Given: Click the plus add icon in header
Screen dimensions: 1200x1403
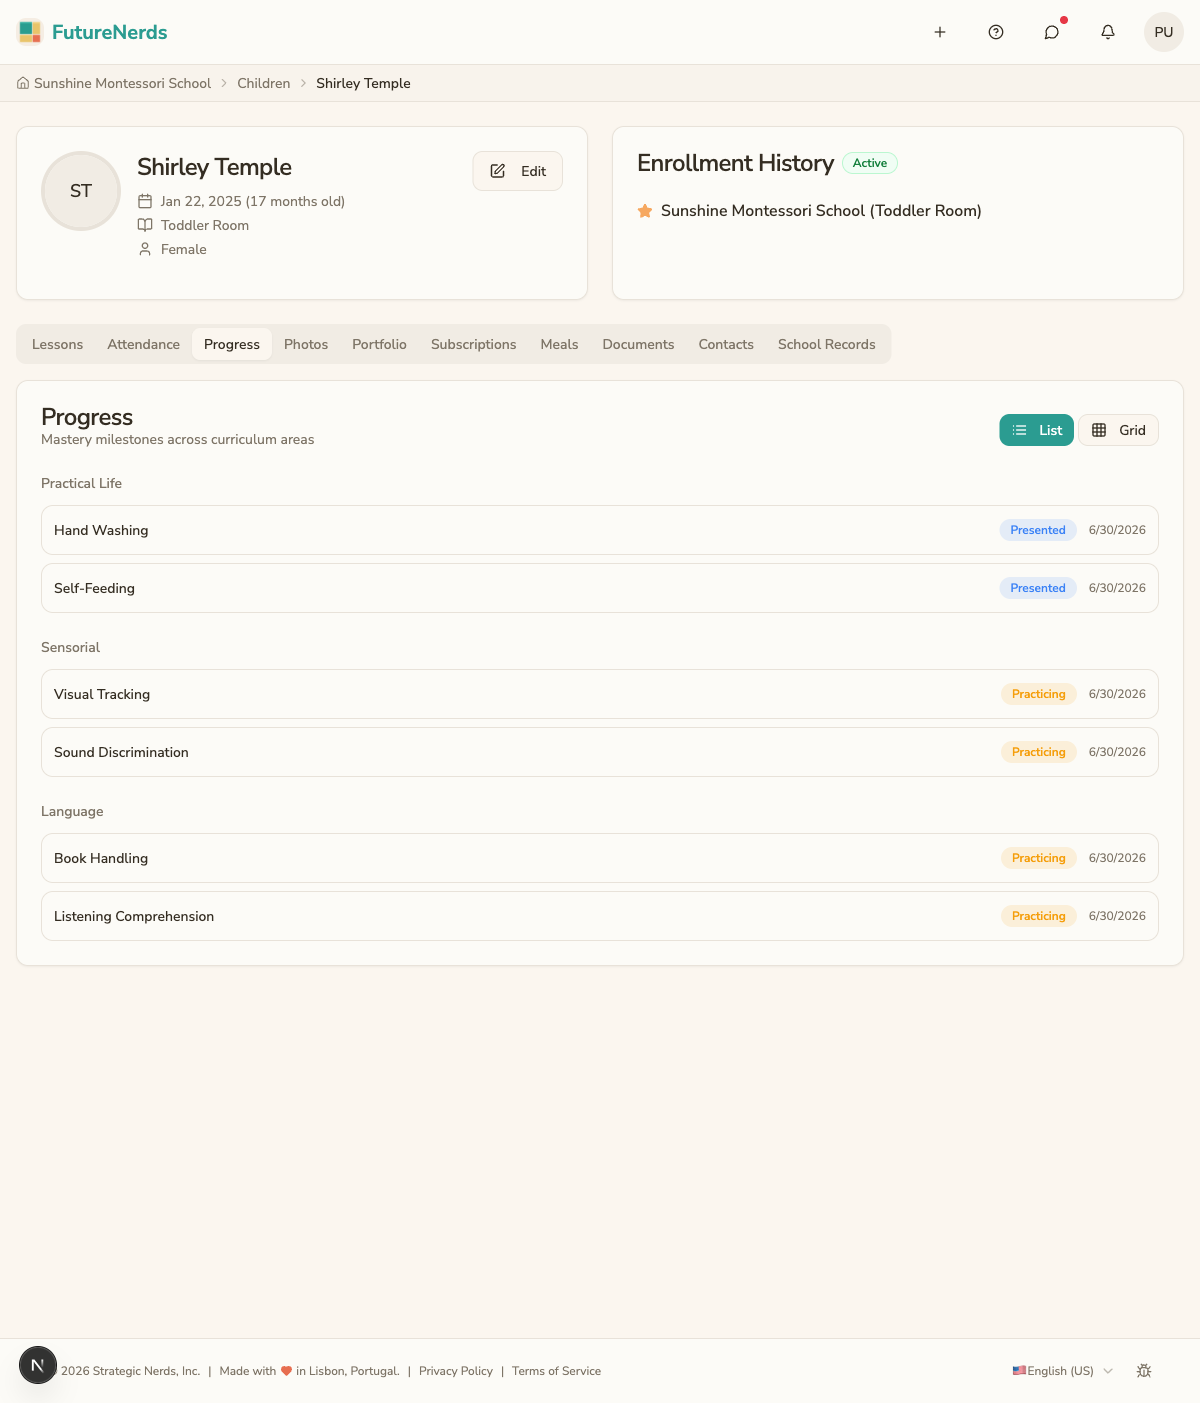Looking at the screenshot, I should tap(940, 32).
